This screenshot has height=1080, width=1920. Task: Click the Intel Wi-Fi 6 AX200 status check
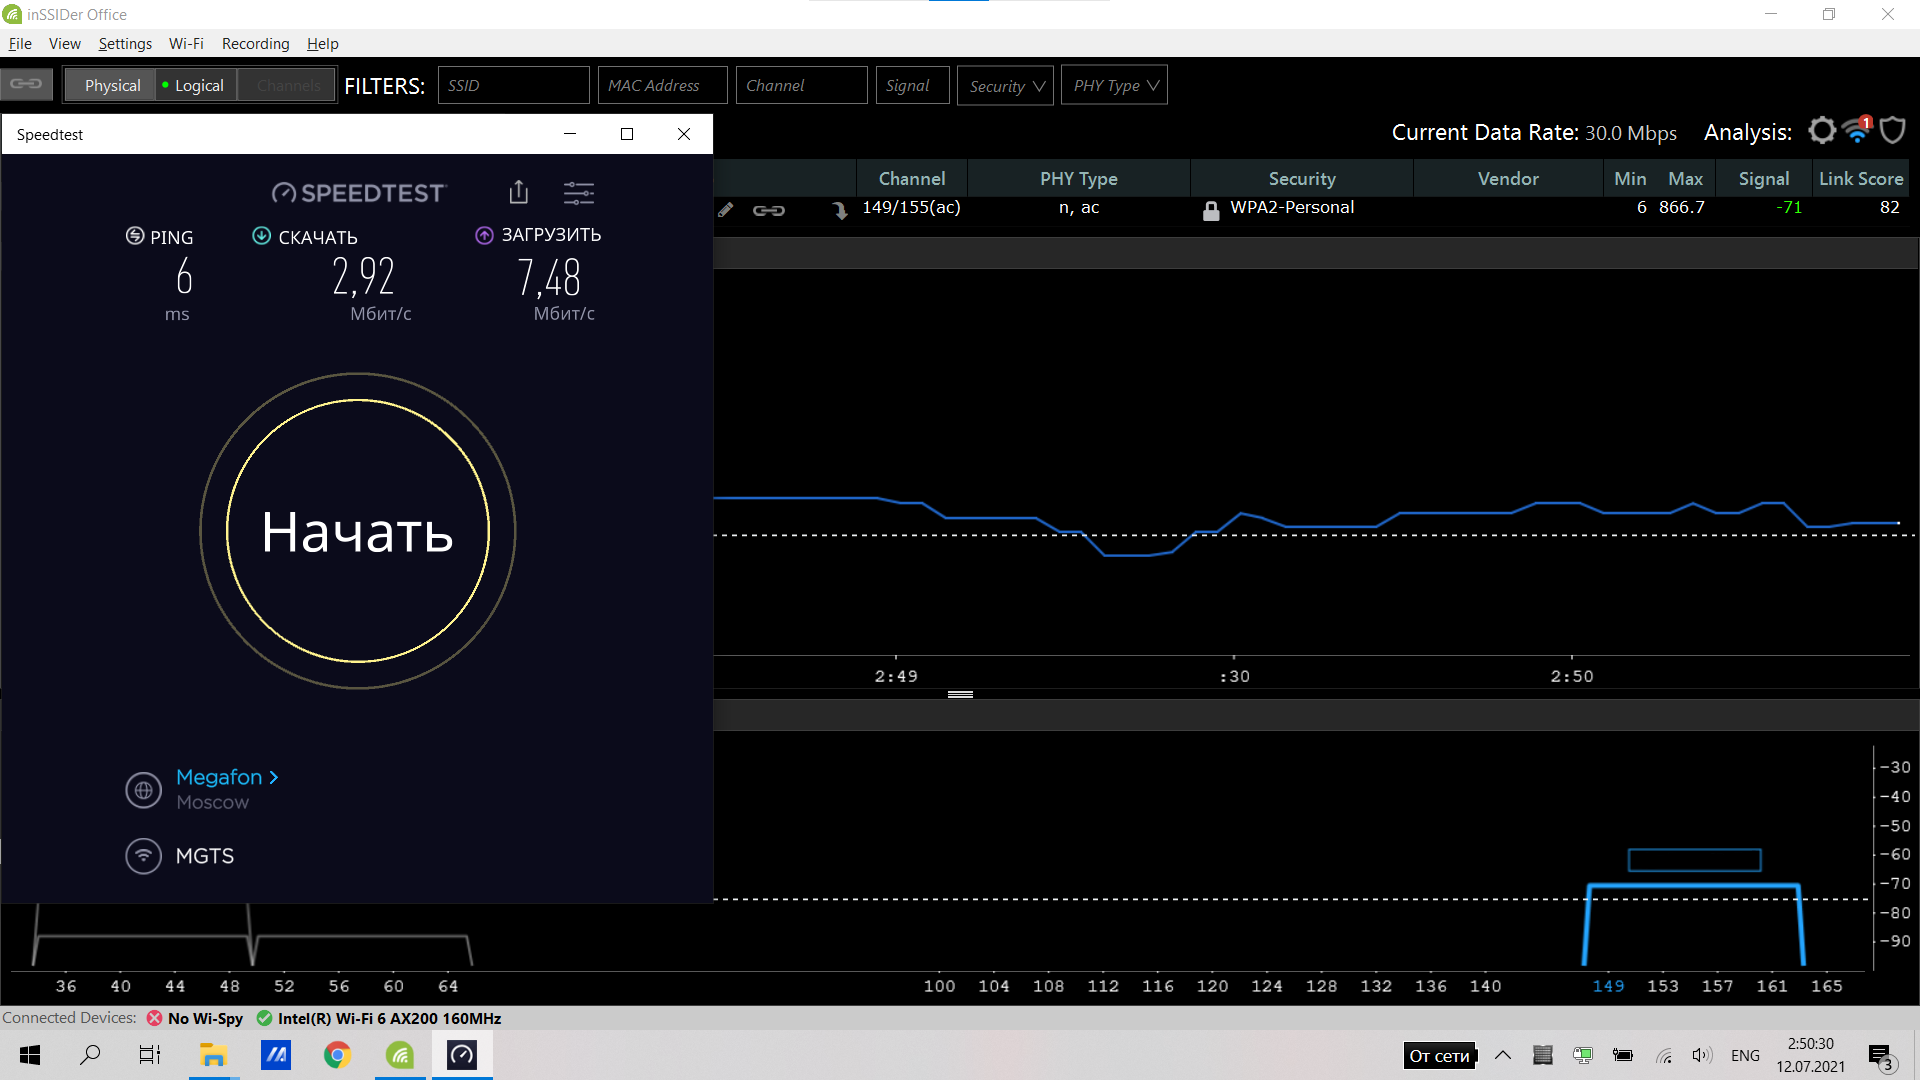pos(264,1018)
